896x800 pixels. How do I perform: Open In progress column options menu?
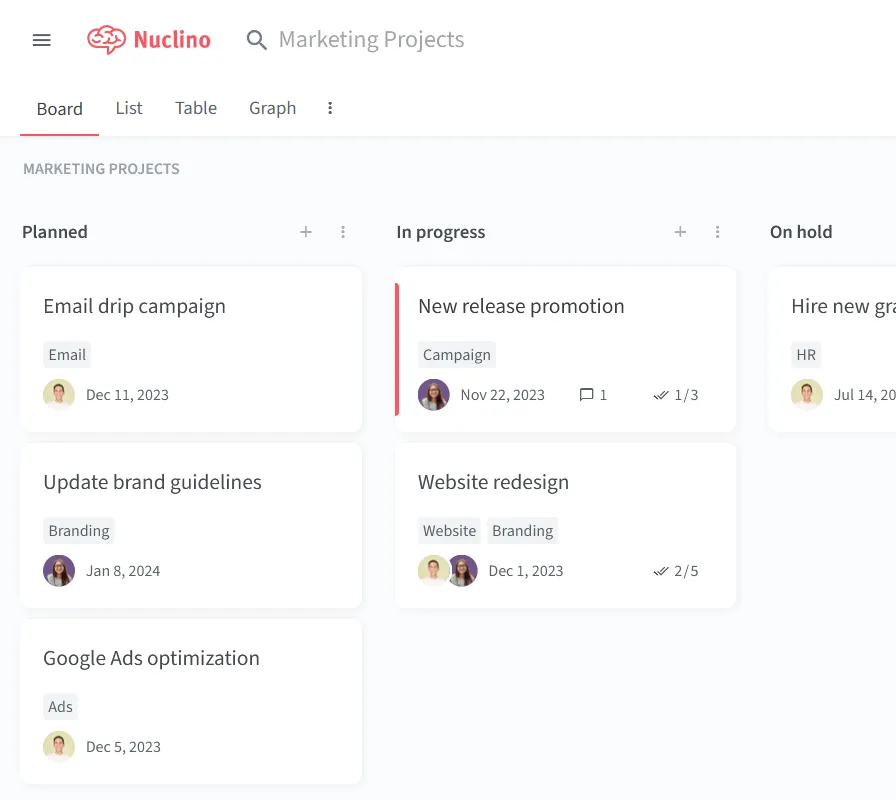pyautogui.click(x=717, y=232)
